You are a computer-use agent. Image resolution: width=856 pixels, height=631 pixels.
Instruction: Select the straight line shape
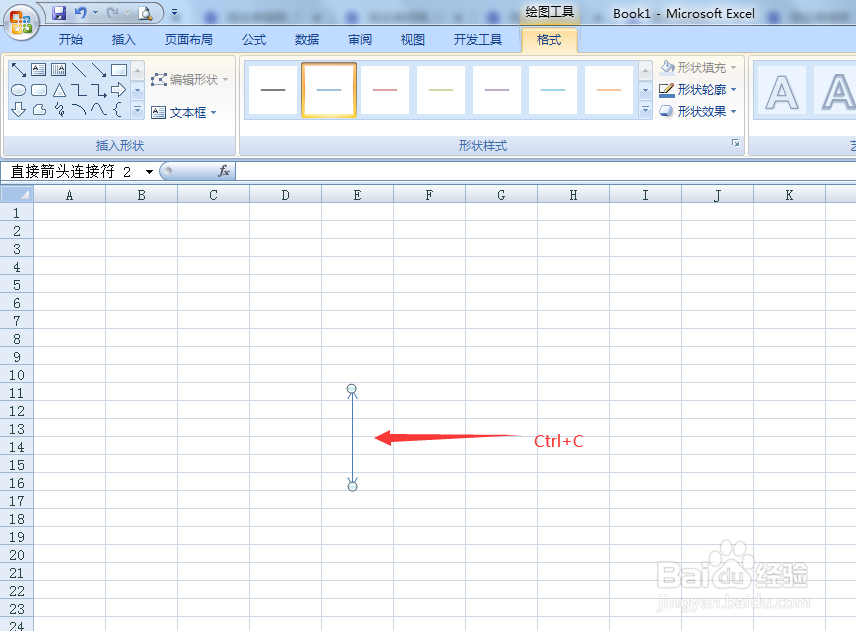point(79,69)
